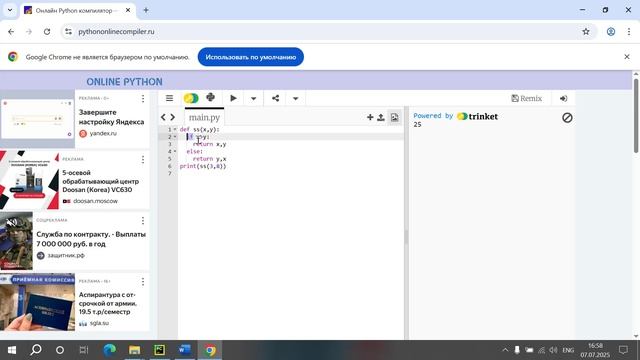
Task: Click the browser back arrow
Action: (x=11, y=31)
